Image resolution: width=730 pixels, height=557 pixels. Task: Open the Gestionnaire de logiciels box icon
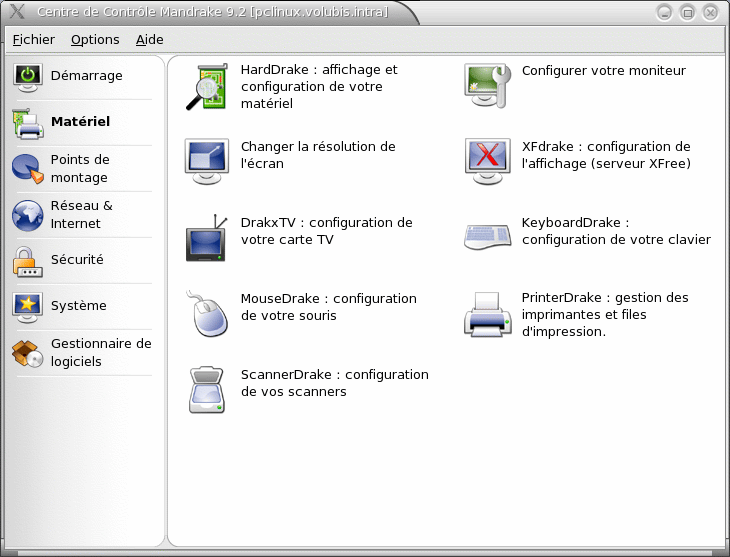pos(28,353)
